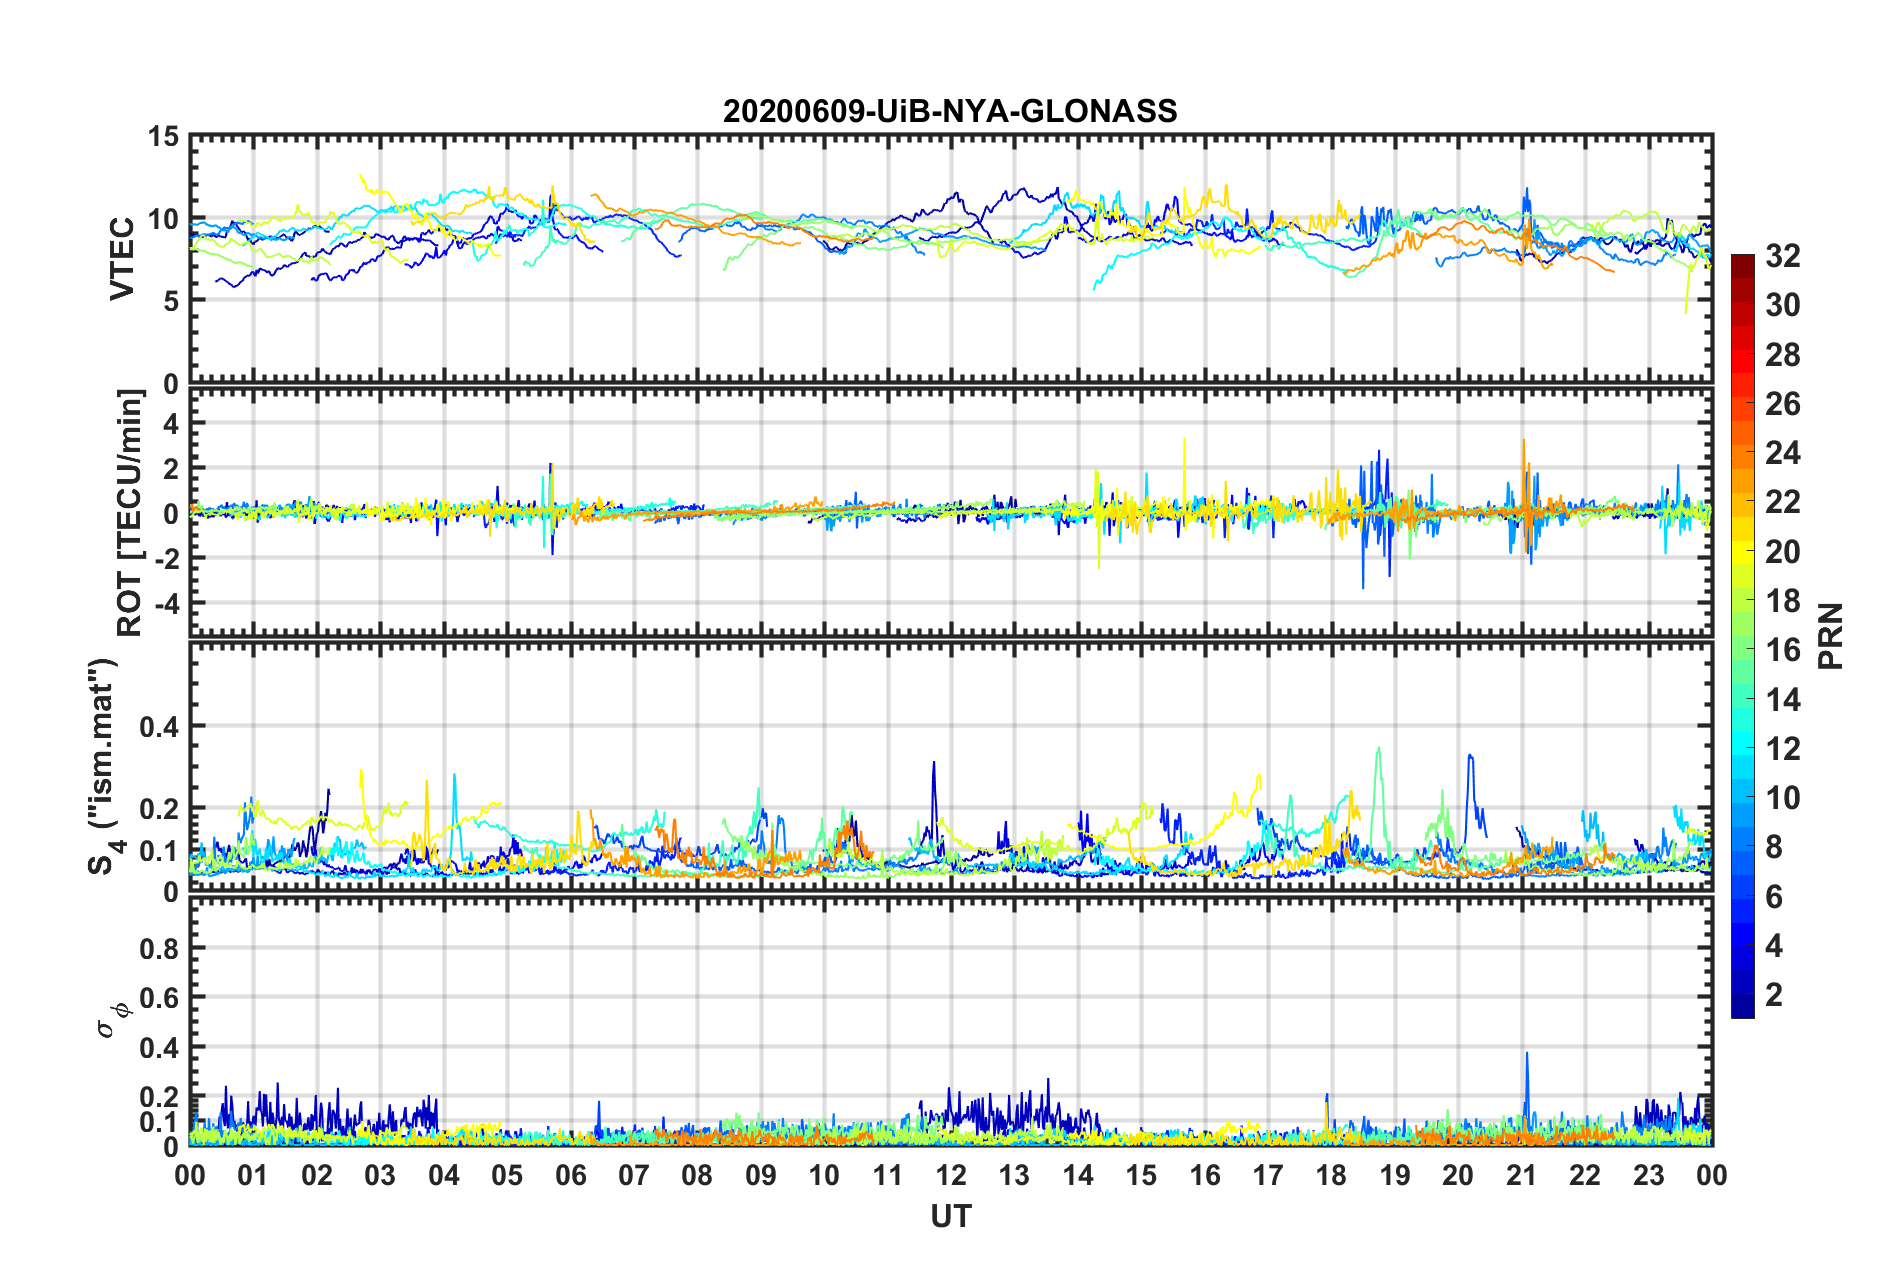
Task: Click colorbar tick value 24
Action: [x=1782, y=453]
